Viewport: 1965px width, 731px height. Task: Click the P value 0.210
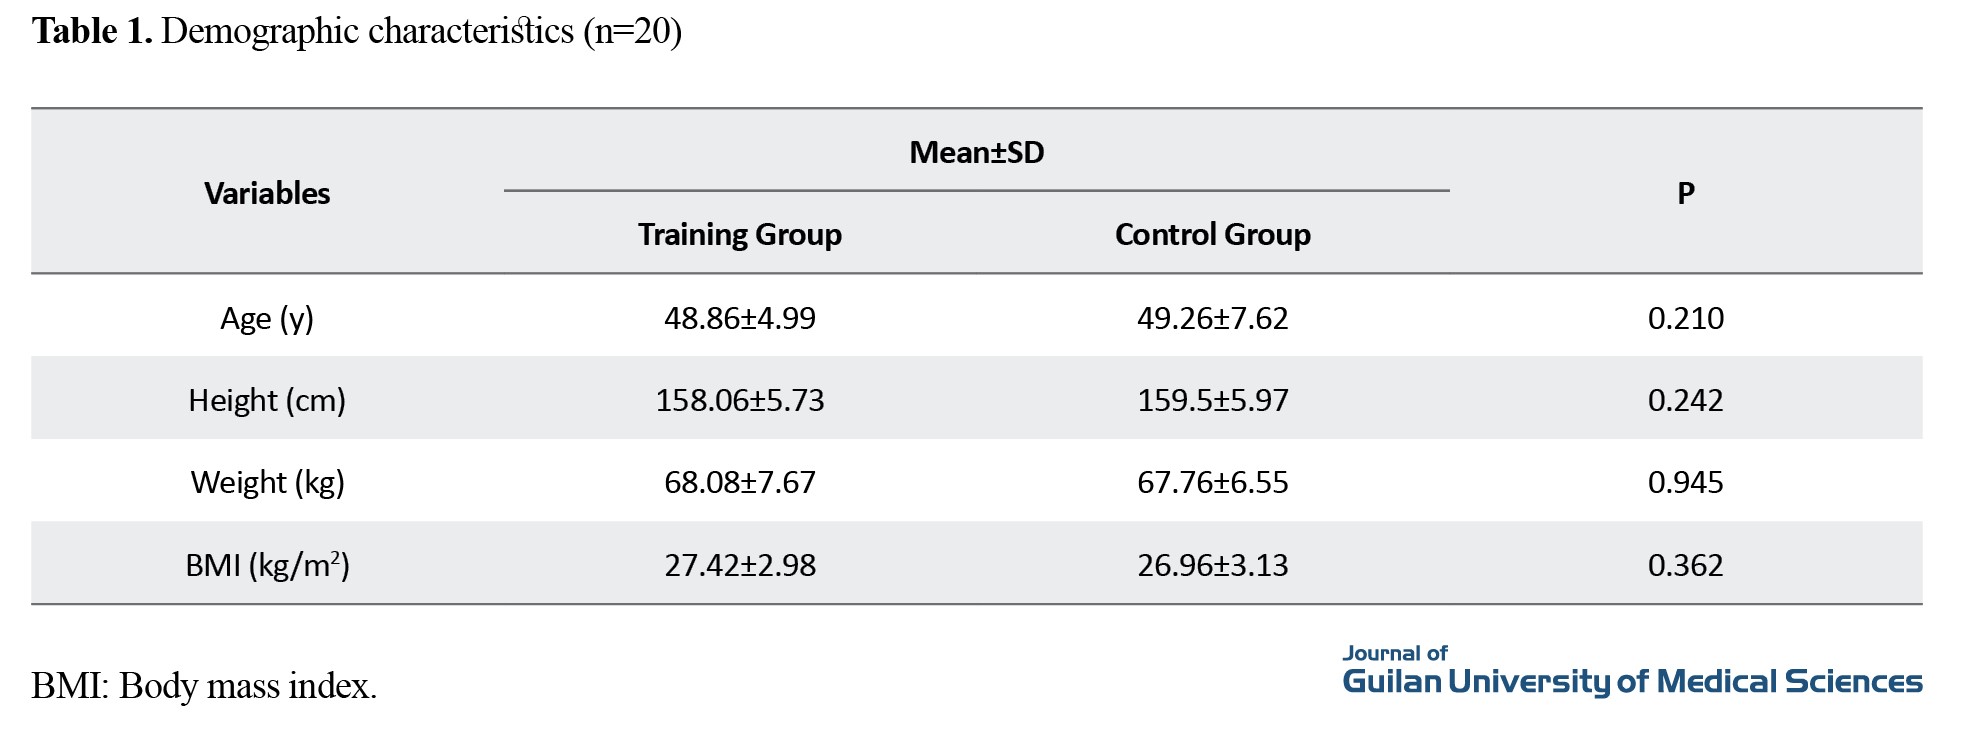[x=1685, y=318]
